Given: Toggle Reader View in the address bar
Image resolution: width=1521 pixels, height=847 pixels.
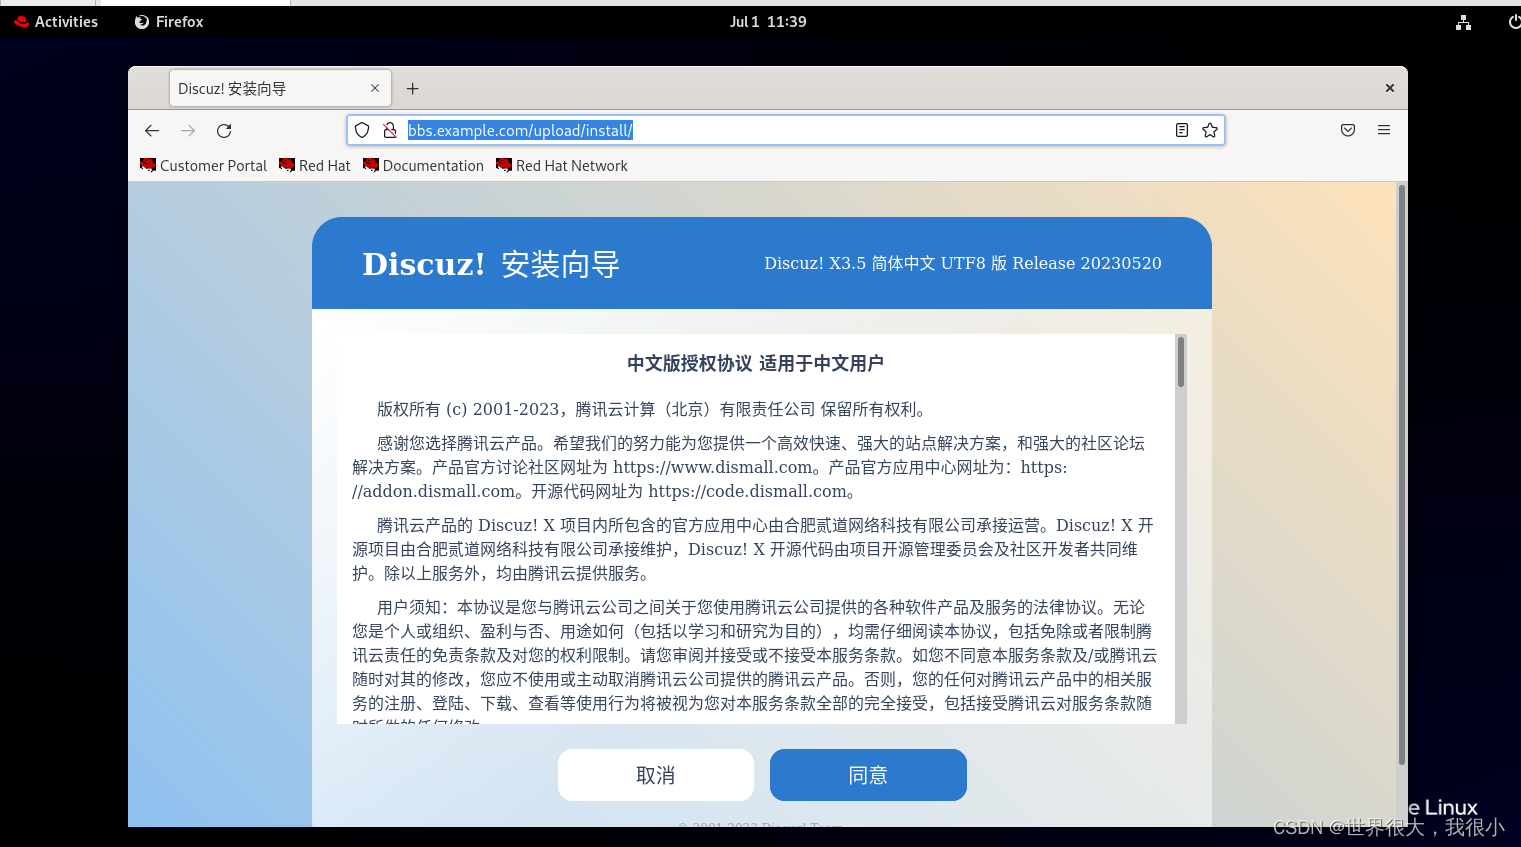Looking at the screenshot, I should click(x=1181, y=130).
